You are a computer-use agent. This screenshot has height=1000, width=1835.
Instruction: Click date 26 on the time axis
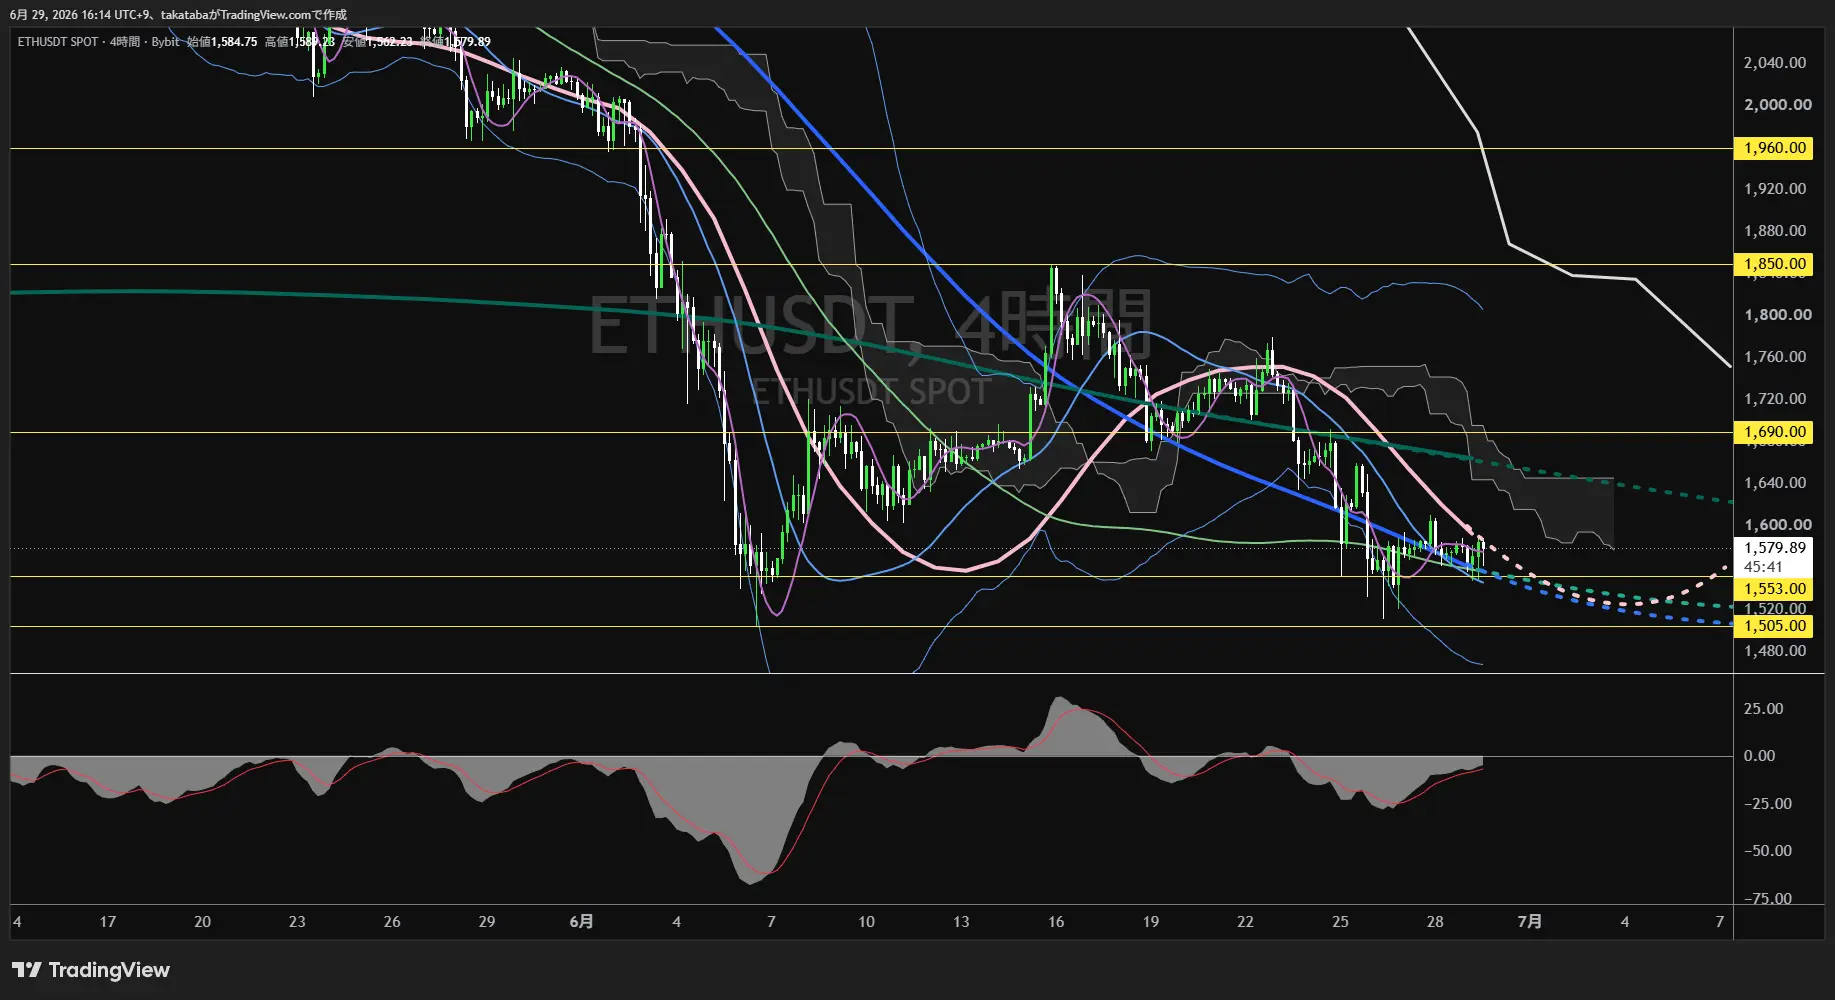pyautogui.click(x=392, y=922)
